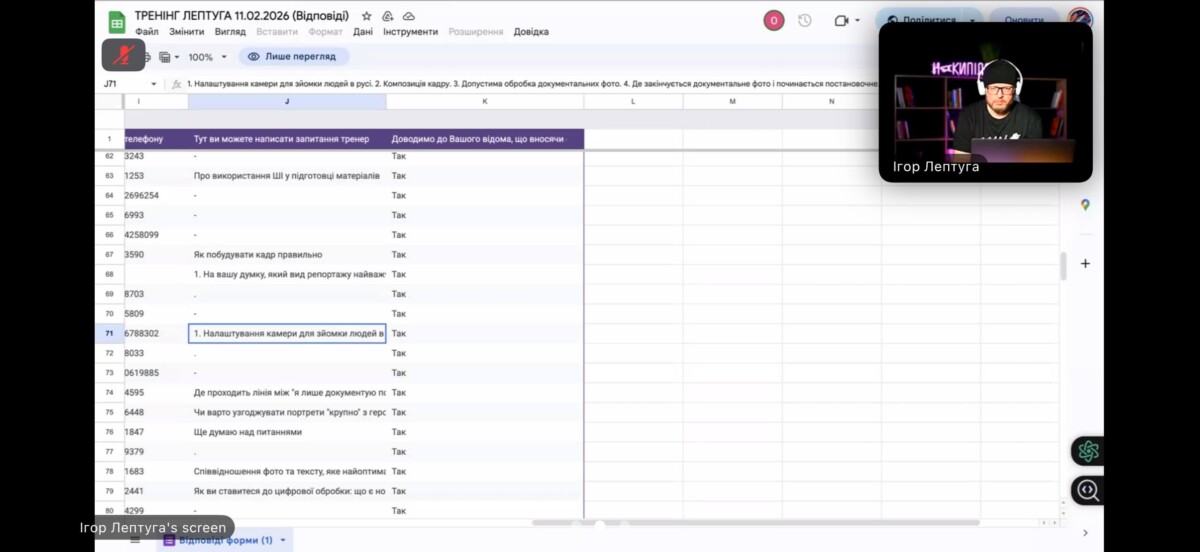1200x552 pixels.
Task: Expand the name box J71 dropdown
Action: click(x=153, y=84)
